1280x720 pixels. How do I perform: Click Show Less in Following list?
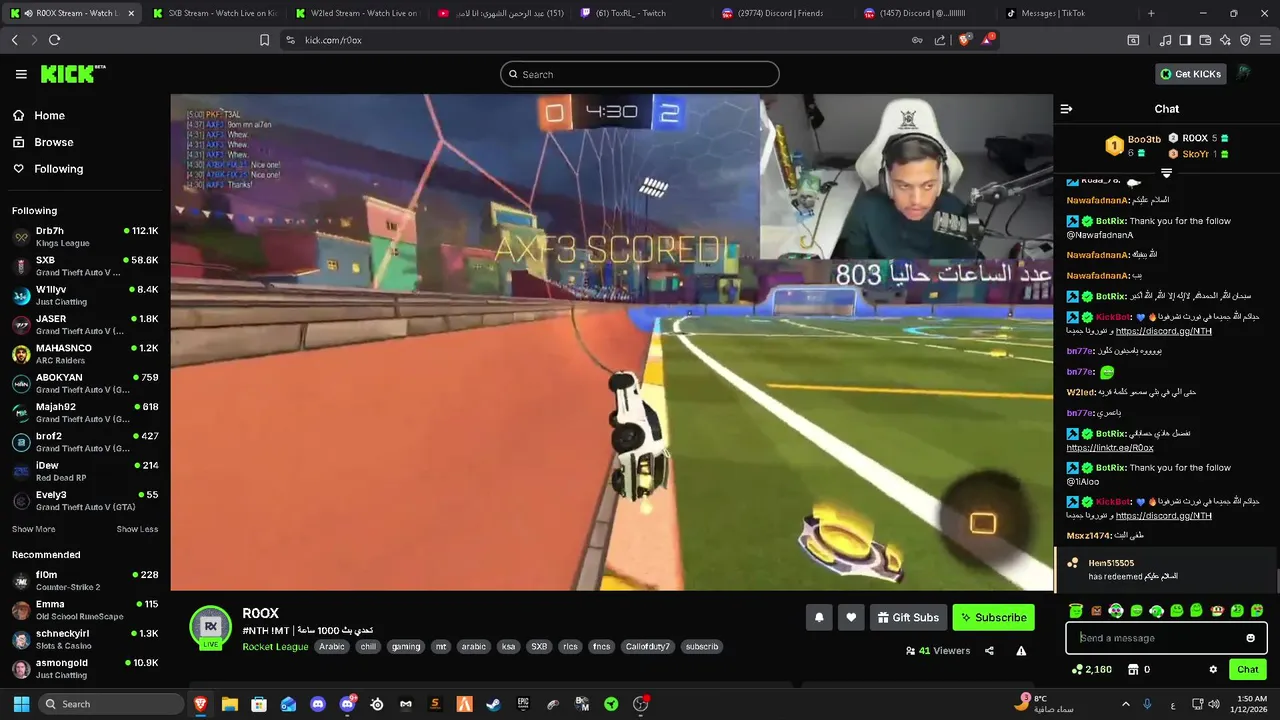point(137,529)
